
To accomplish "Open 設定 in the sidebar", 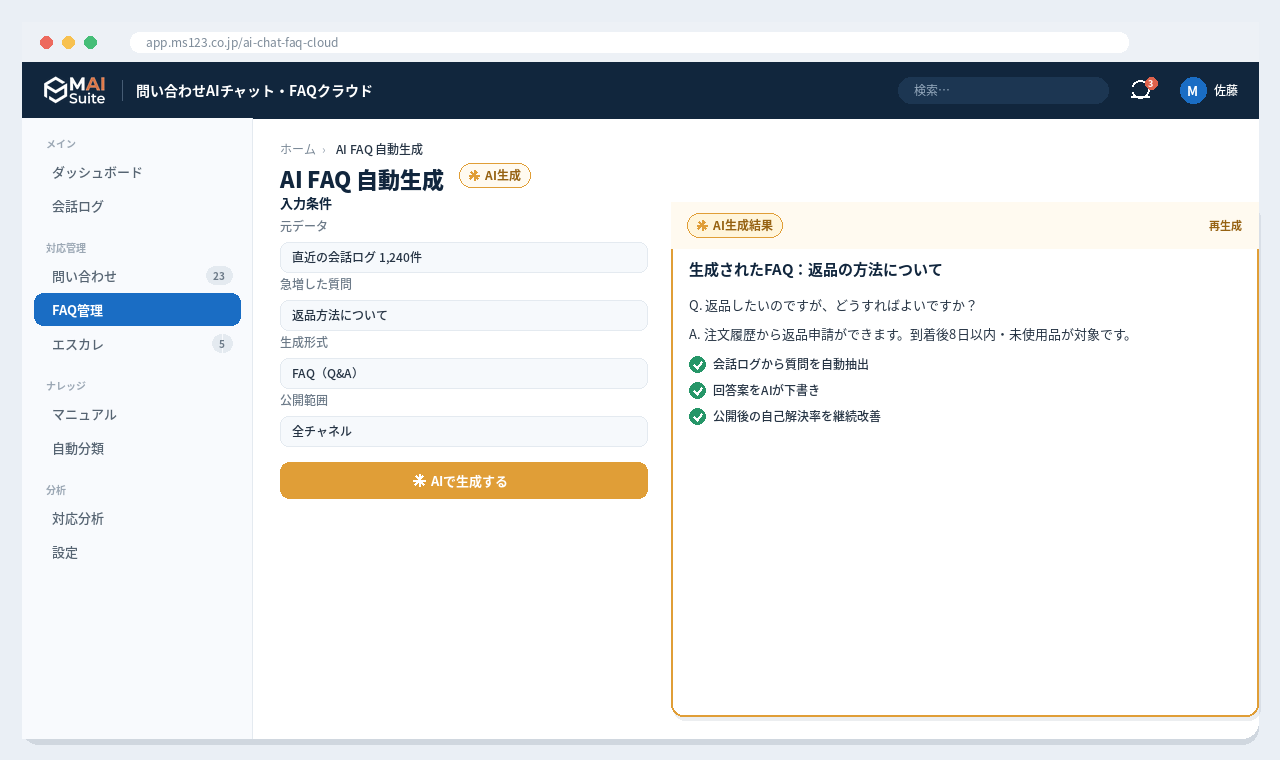I will coord(137,552).
